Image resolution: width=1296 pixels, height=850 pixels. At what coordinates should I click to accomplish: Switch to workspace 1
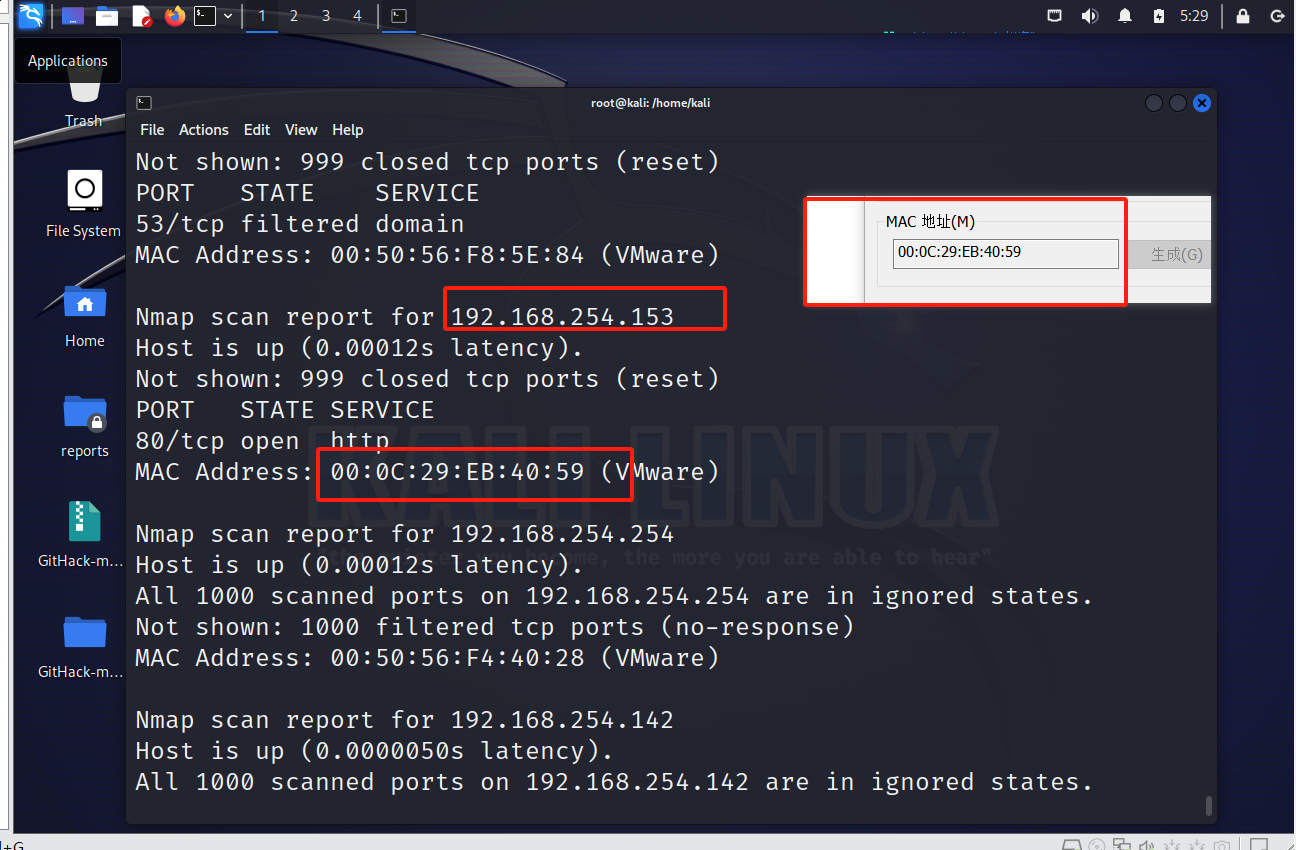pos(262,16)
